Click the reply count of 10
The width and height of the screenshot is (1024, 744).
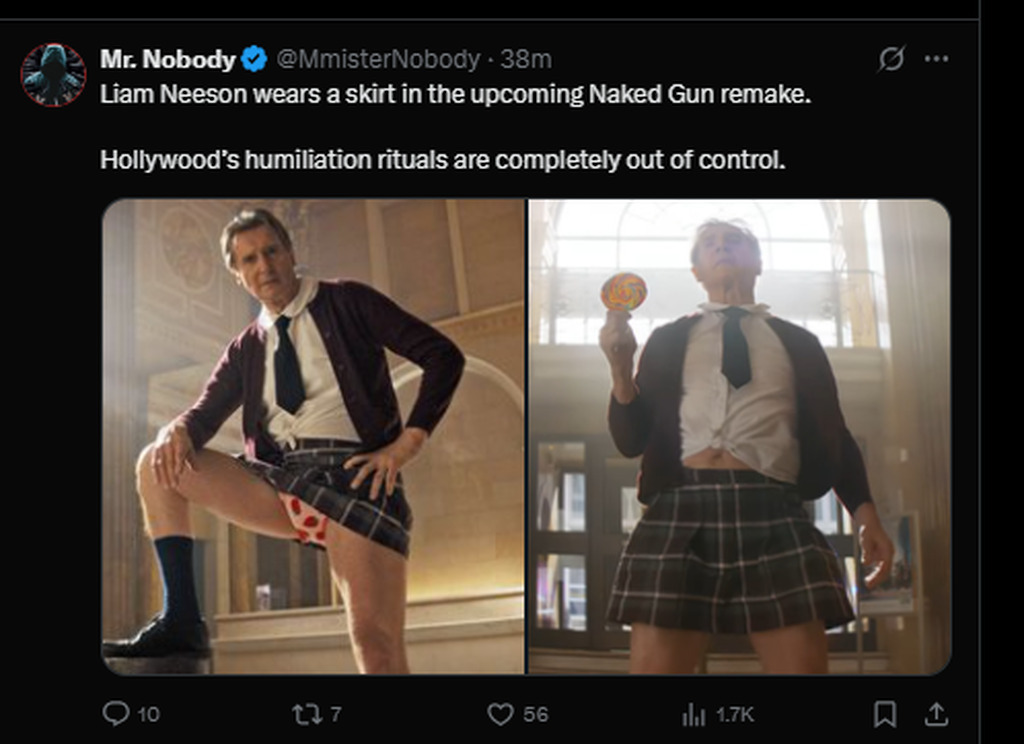148,714
